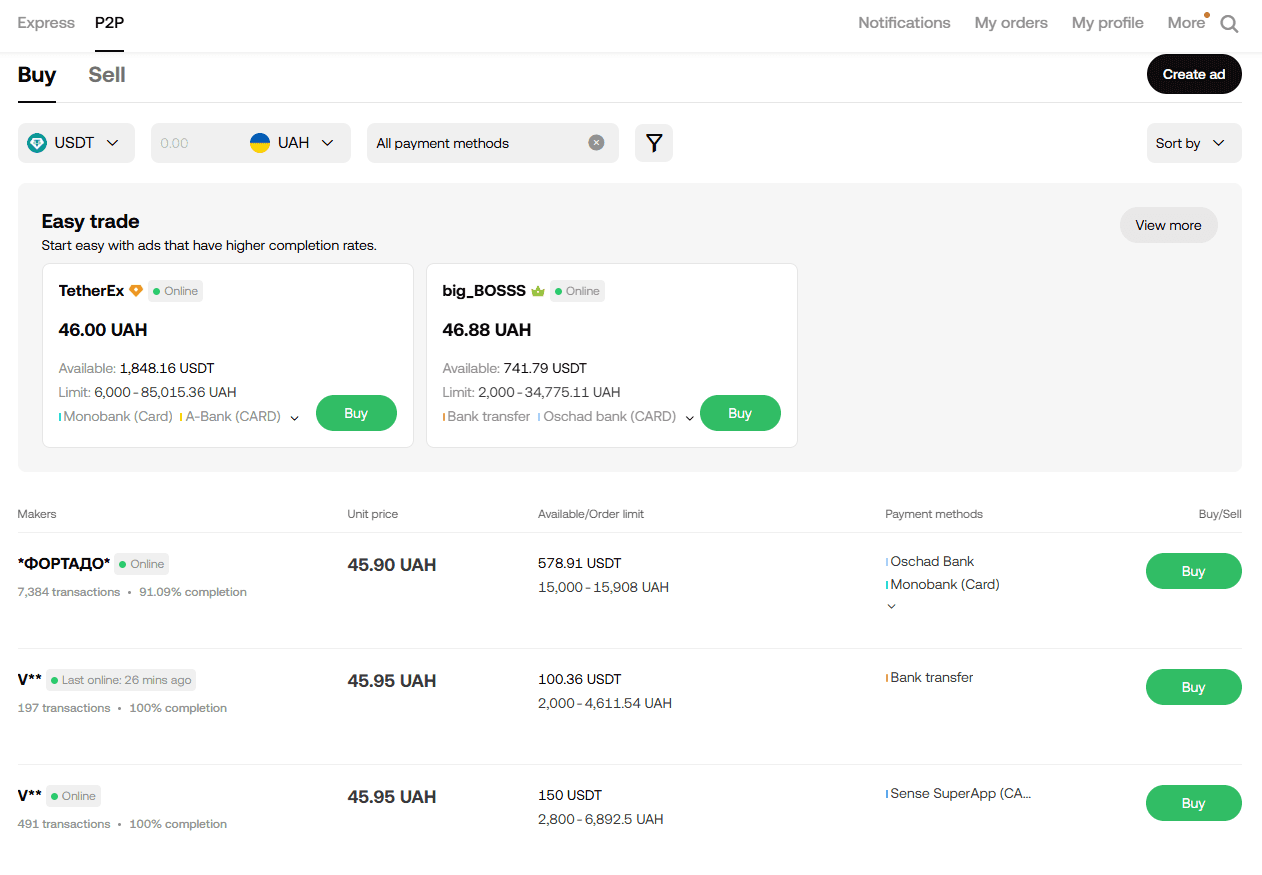Click the Ukrainian flag currency icon
The height and width of the screenshot is (875, 1262).
(260, 143)
